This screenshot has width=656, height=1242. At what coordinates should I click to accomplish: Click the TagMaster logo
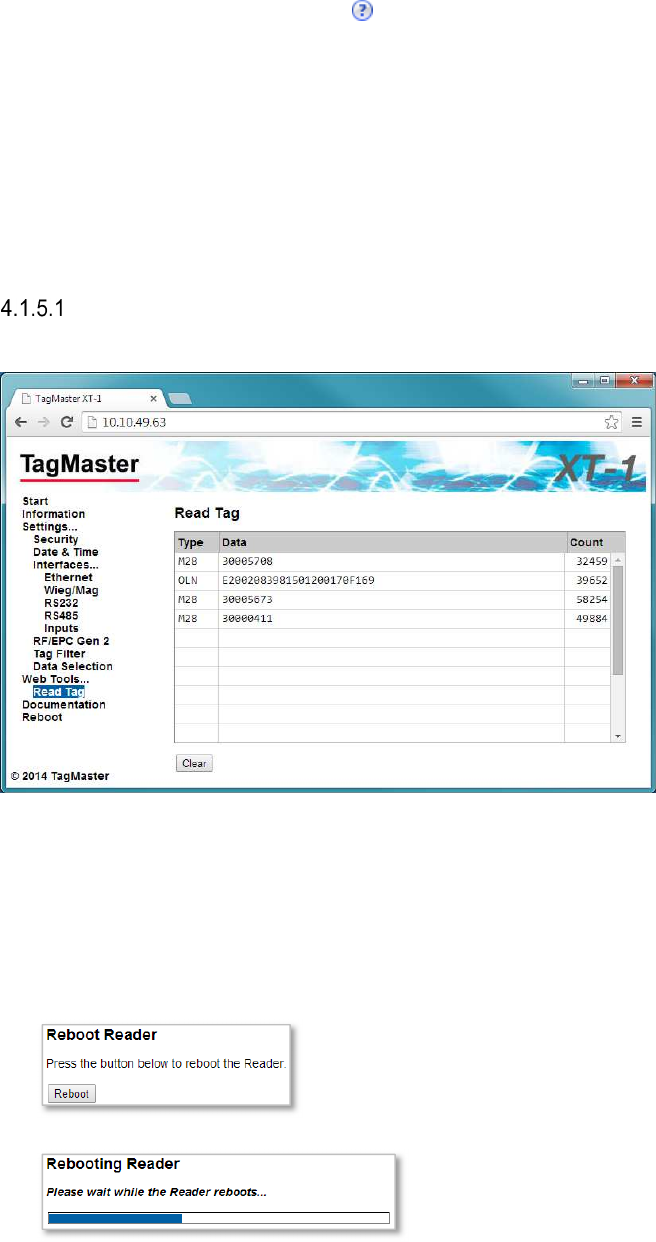point(80,466)
